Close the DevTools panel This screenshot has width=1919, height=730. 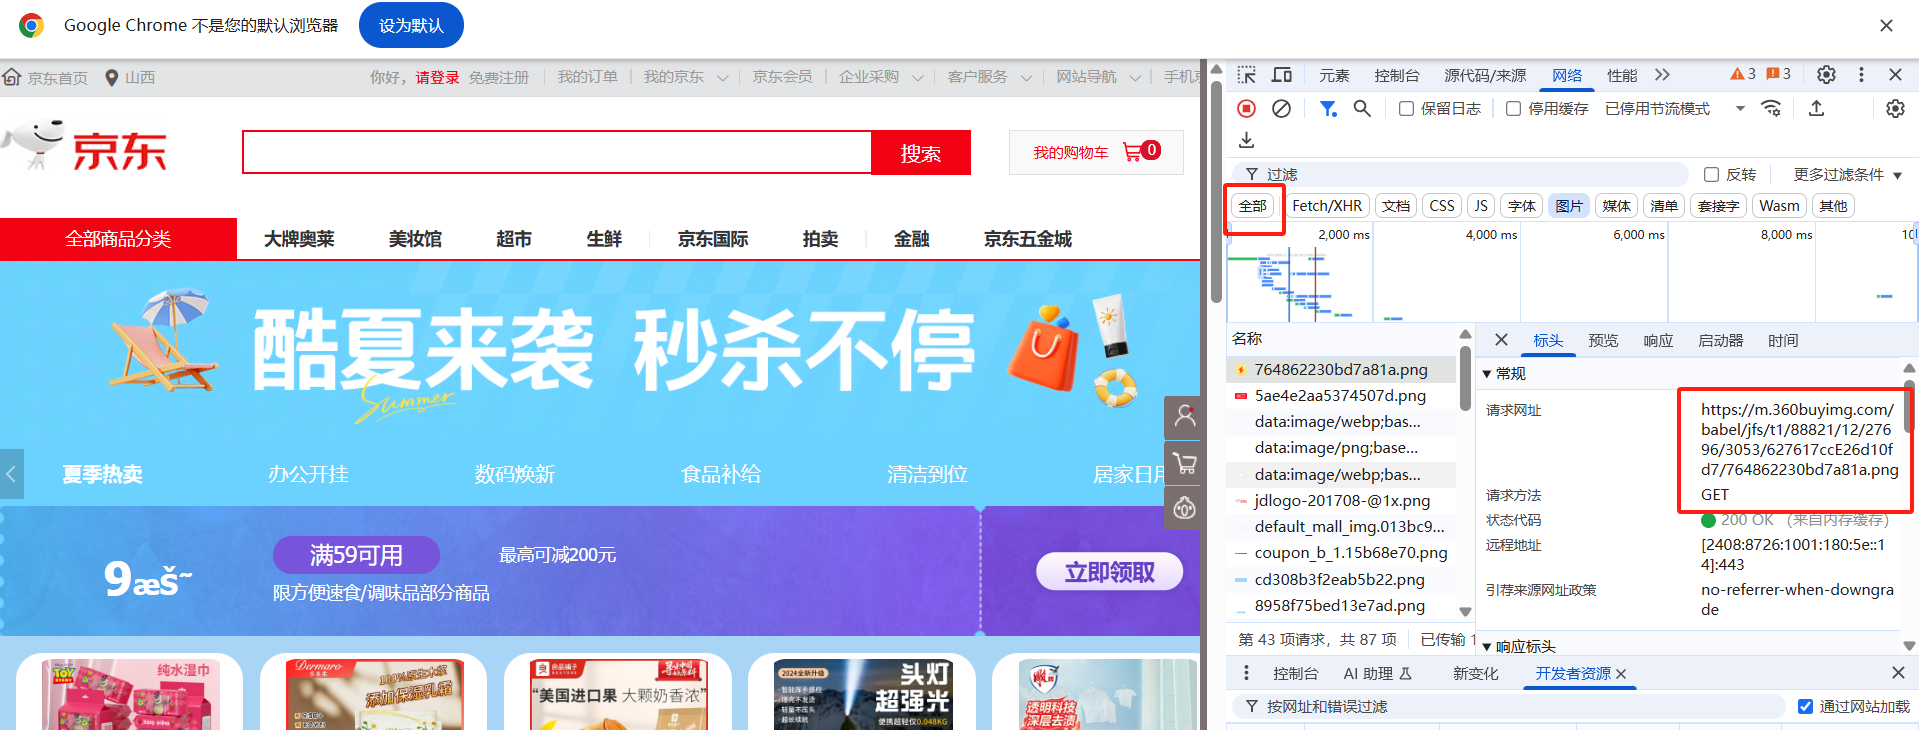click(1895, 75)
